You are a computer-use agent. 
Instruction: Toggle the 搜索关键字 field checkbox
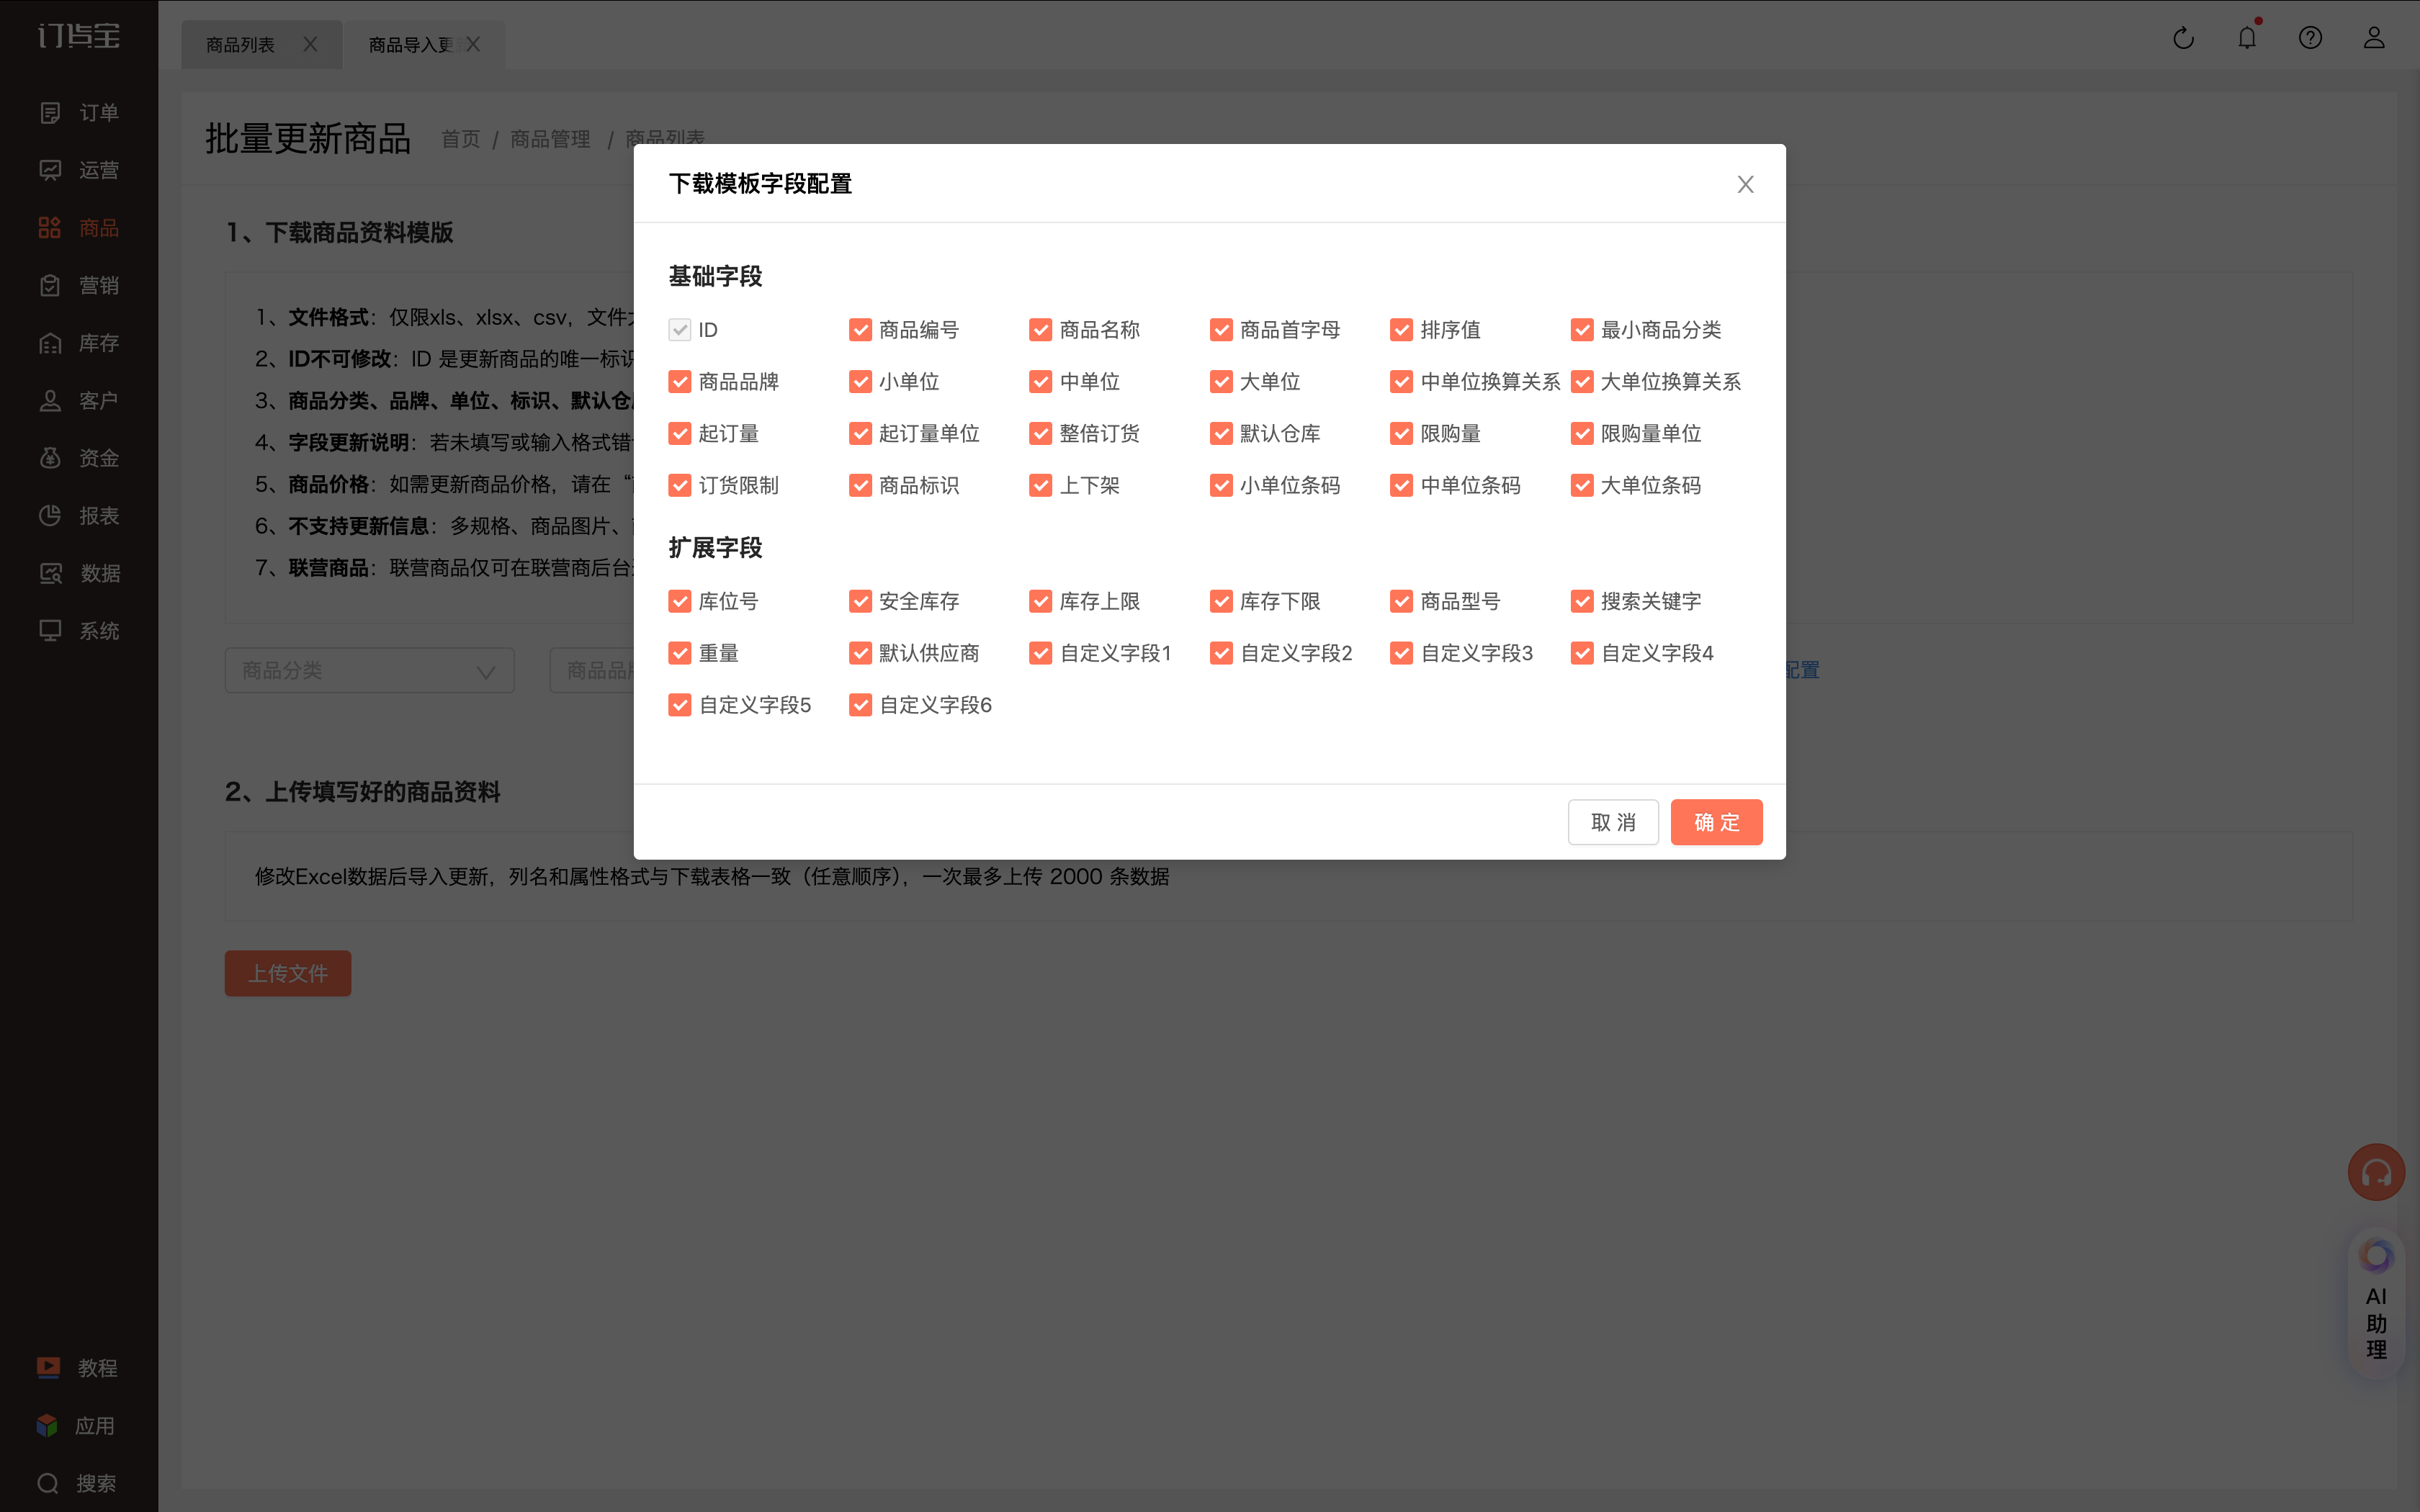[1582, 601]
